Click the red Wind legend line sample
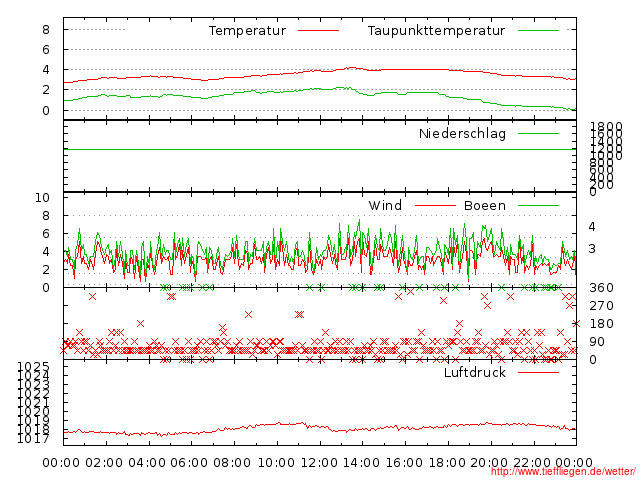This screenshot has width=640, height=480. click(x=435, y=205)
